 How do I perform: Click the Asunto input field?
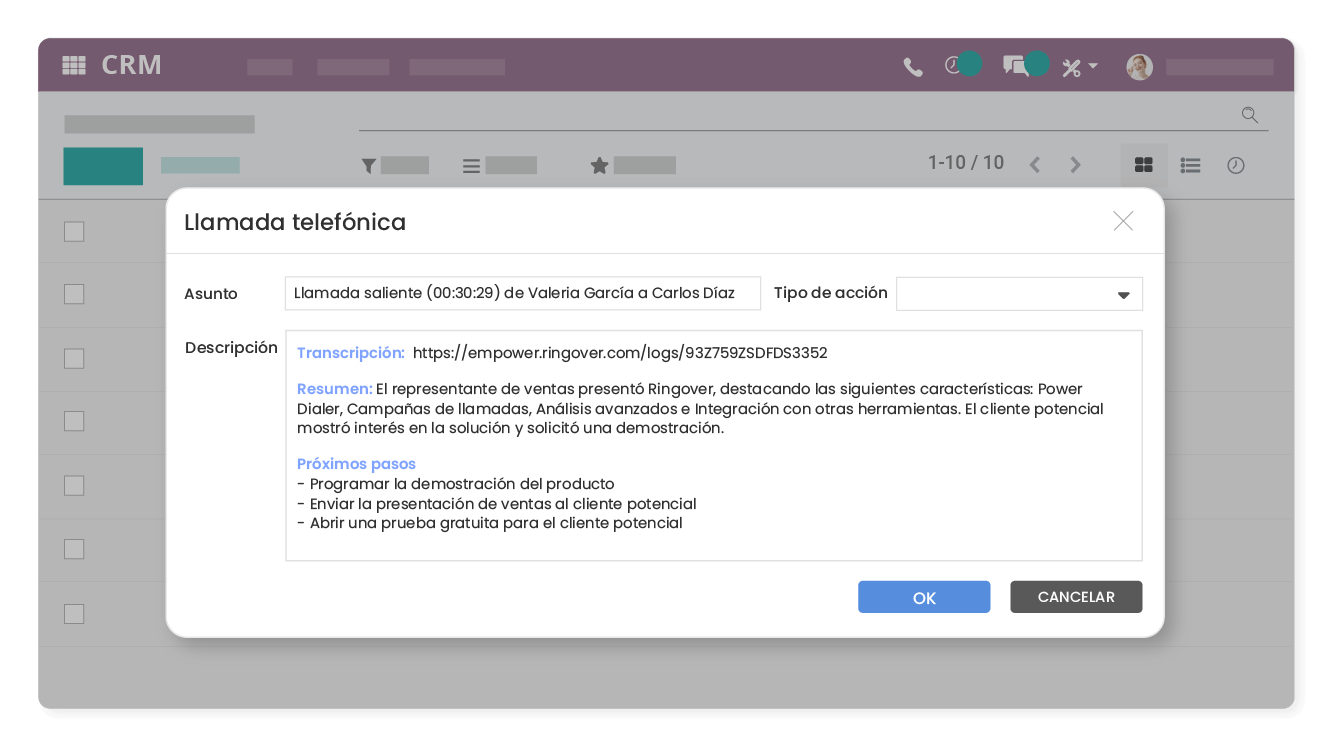(522, 293)
